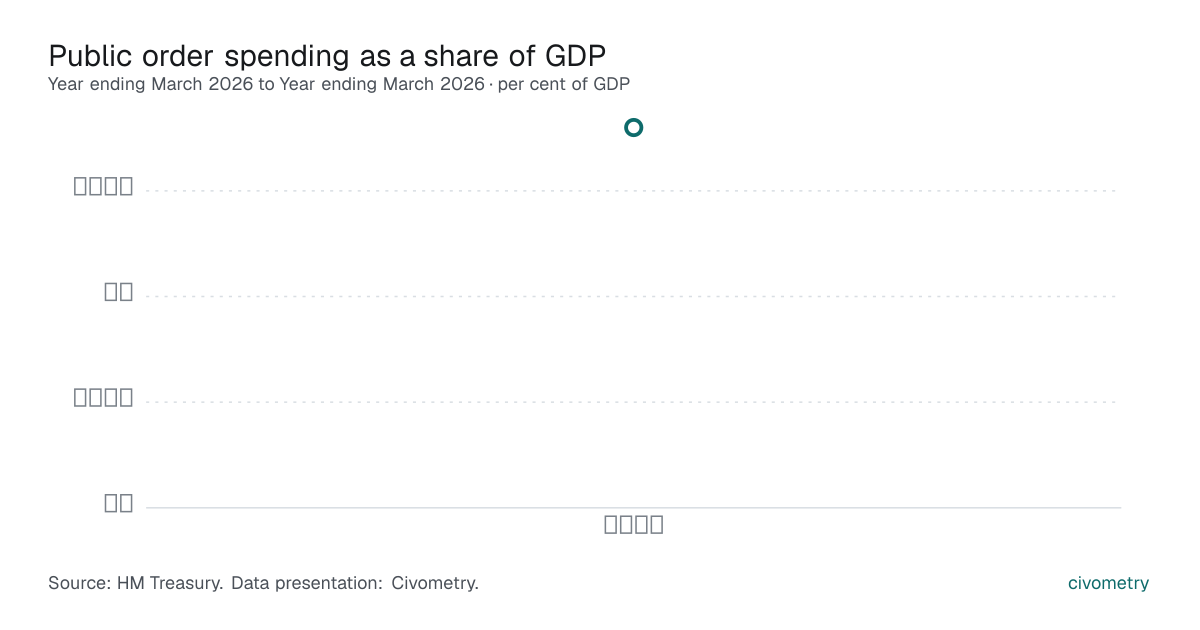Click the 'Year ending March 2026' date range subtitle
1200x630 pixels.
(x=266, y=84)
